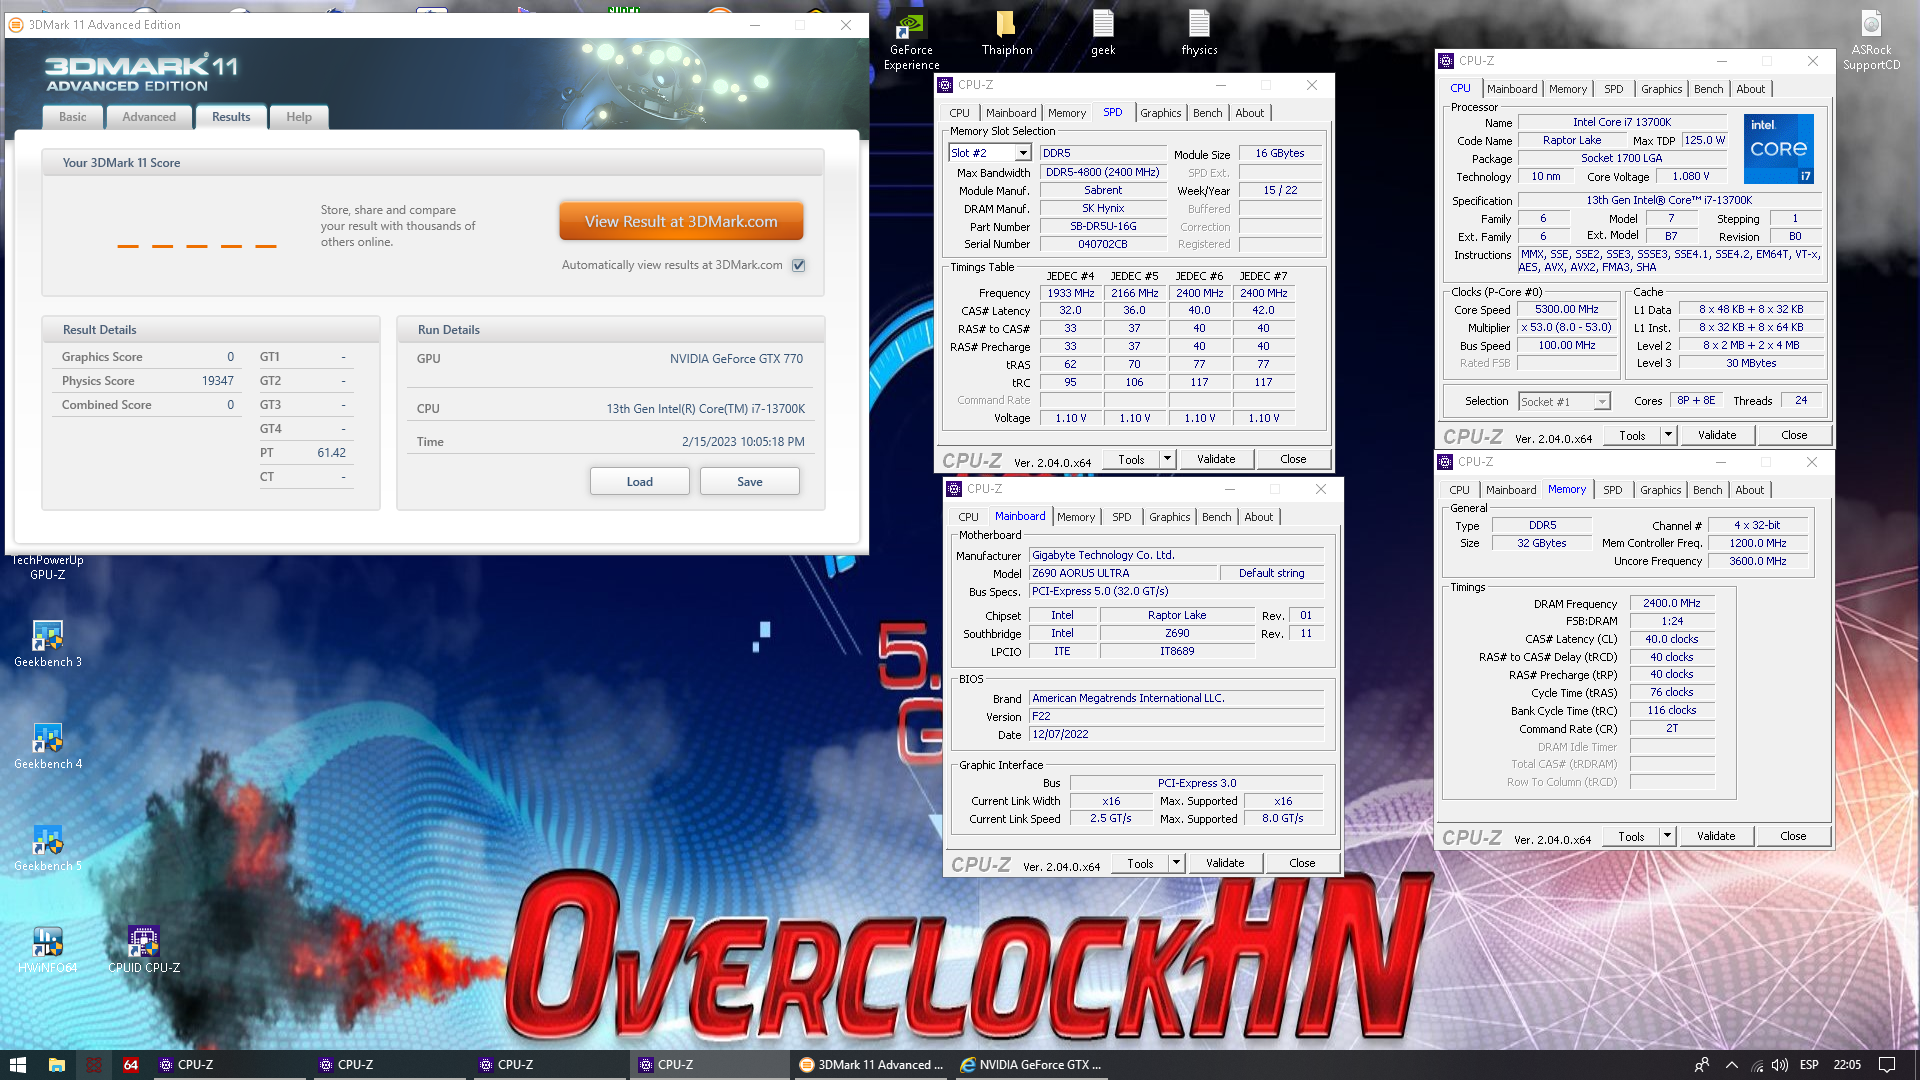Image resolution: width=1920 pixels, height=1080 pixels.
Task: Launch Geekbench 5 desktop shortcut
Action: (48, 848)
